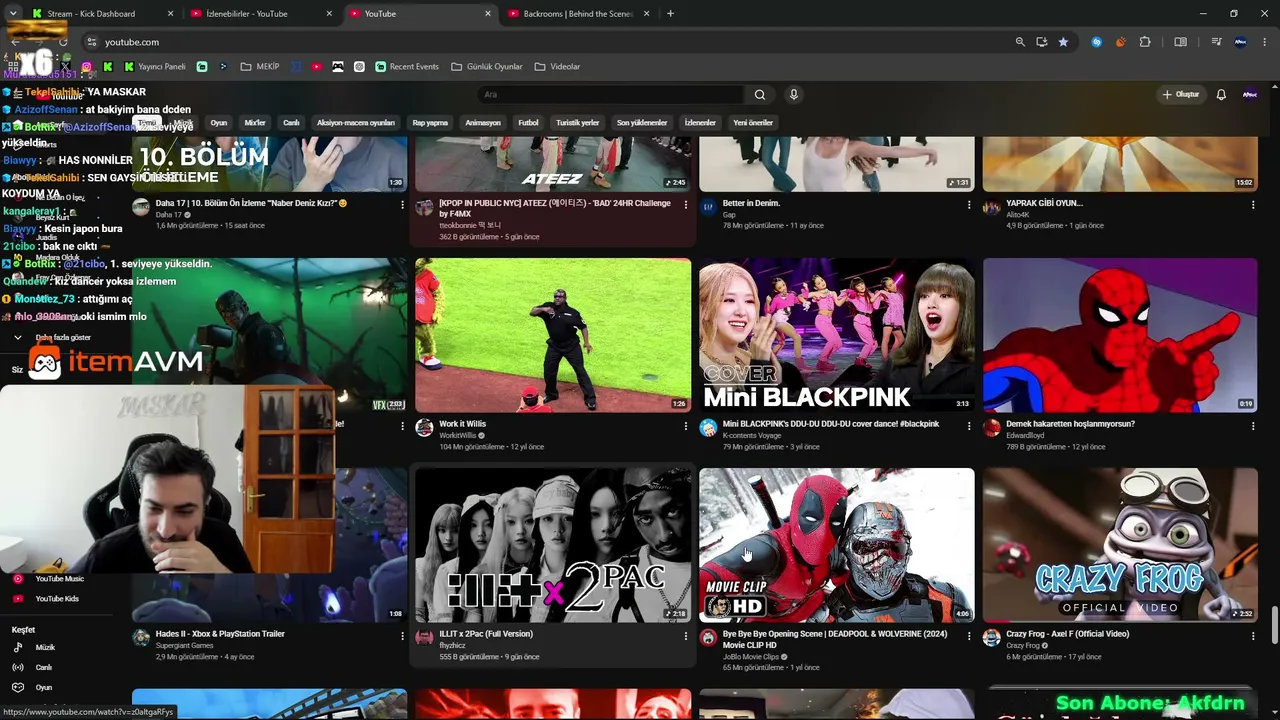Bookmark this page with the star icon
This screenshot has width=1280, height=720.
point(1063,42)
